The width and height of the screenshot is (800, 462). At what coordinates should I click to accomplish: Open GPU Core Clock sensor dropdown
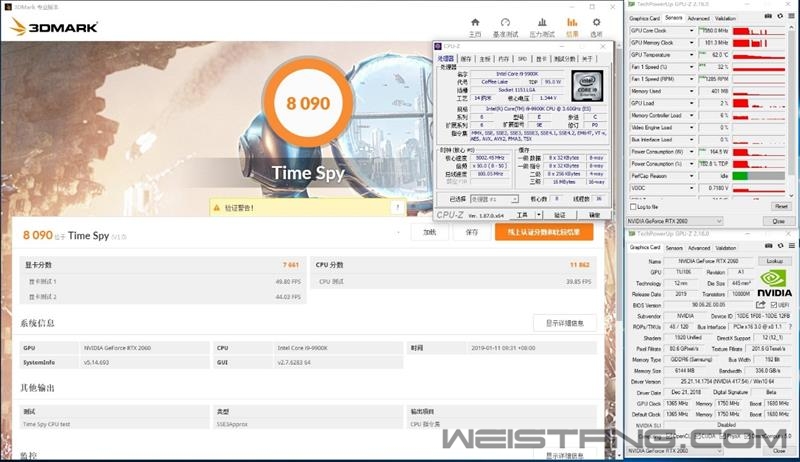(x=692, y=31)
